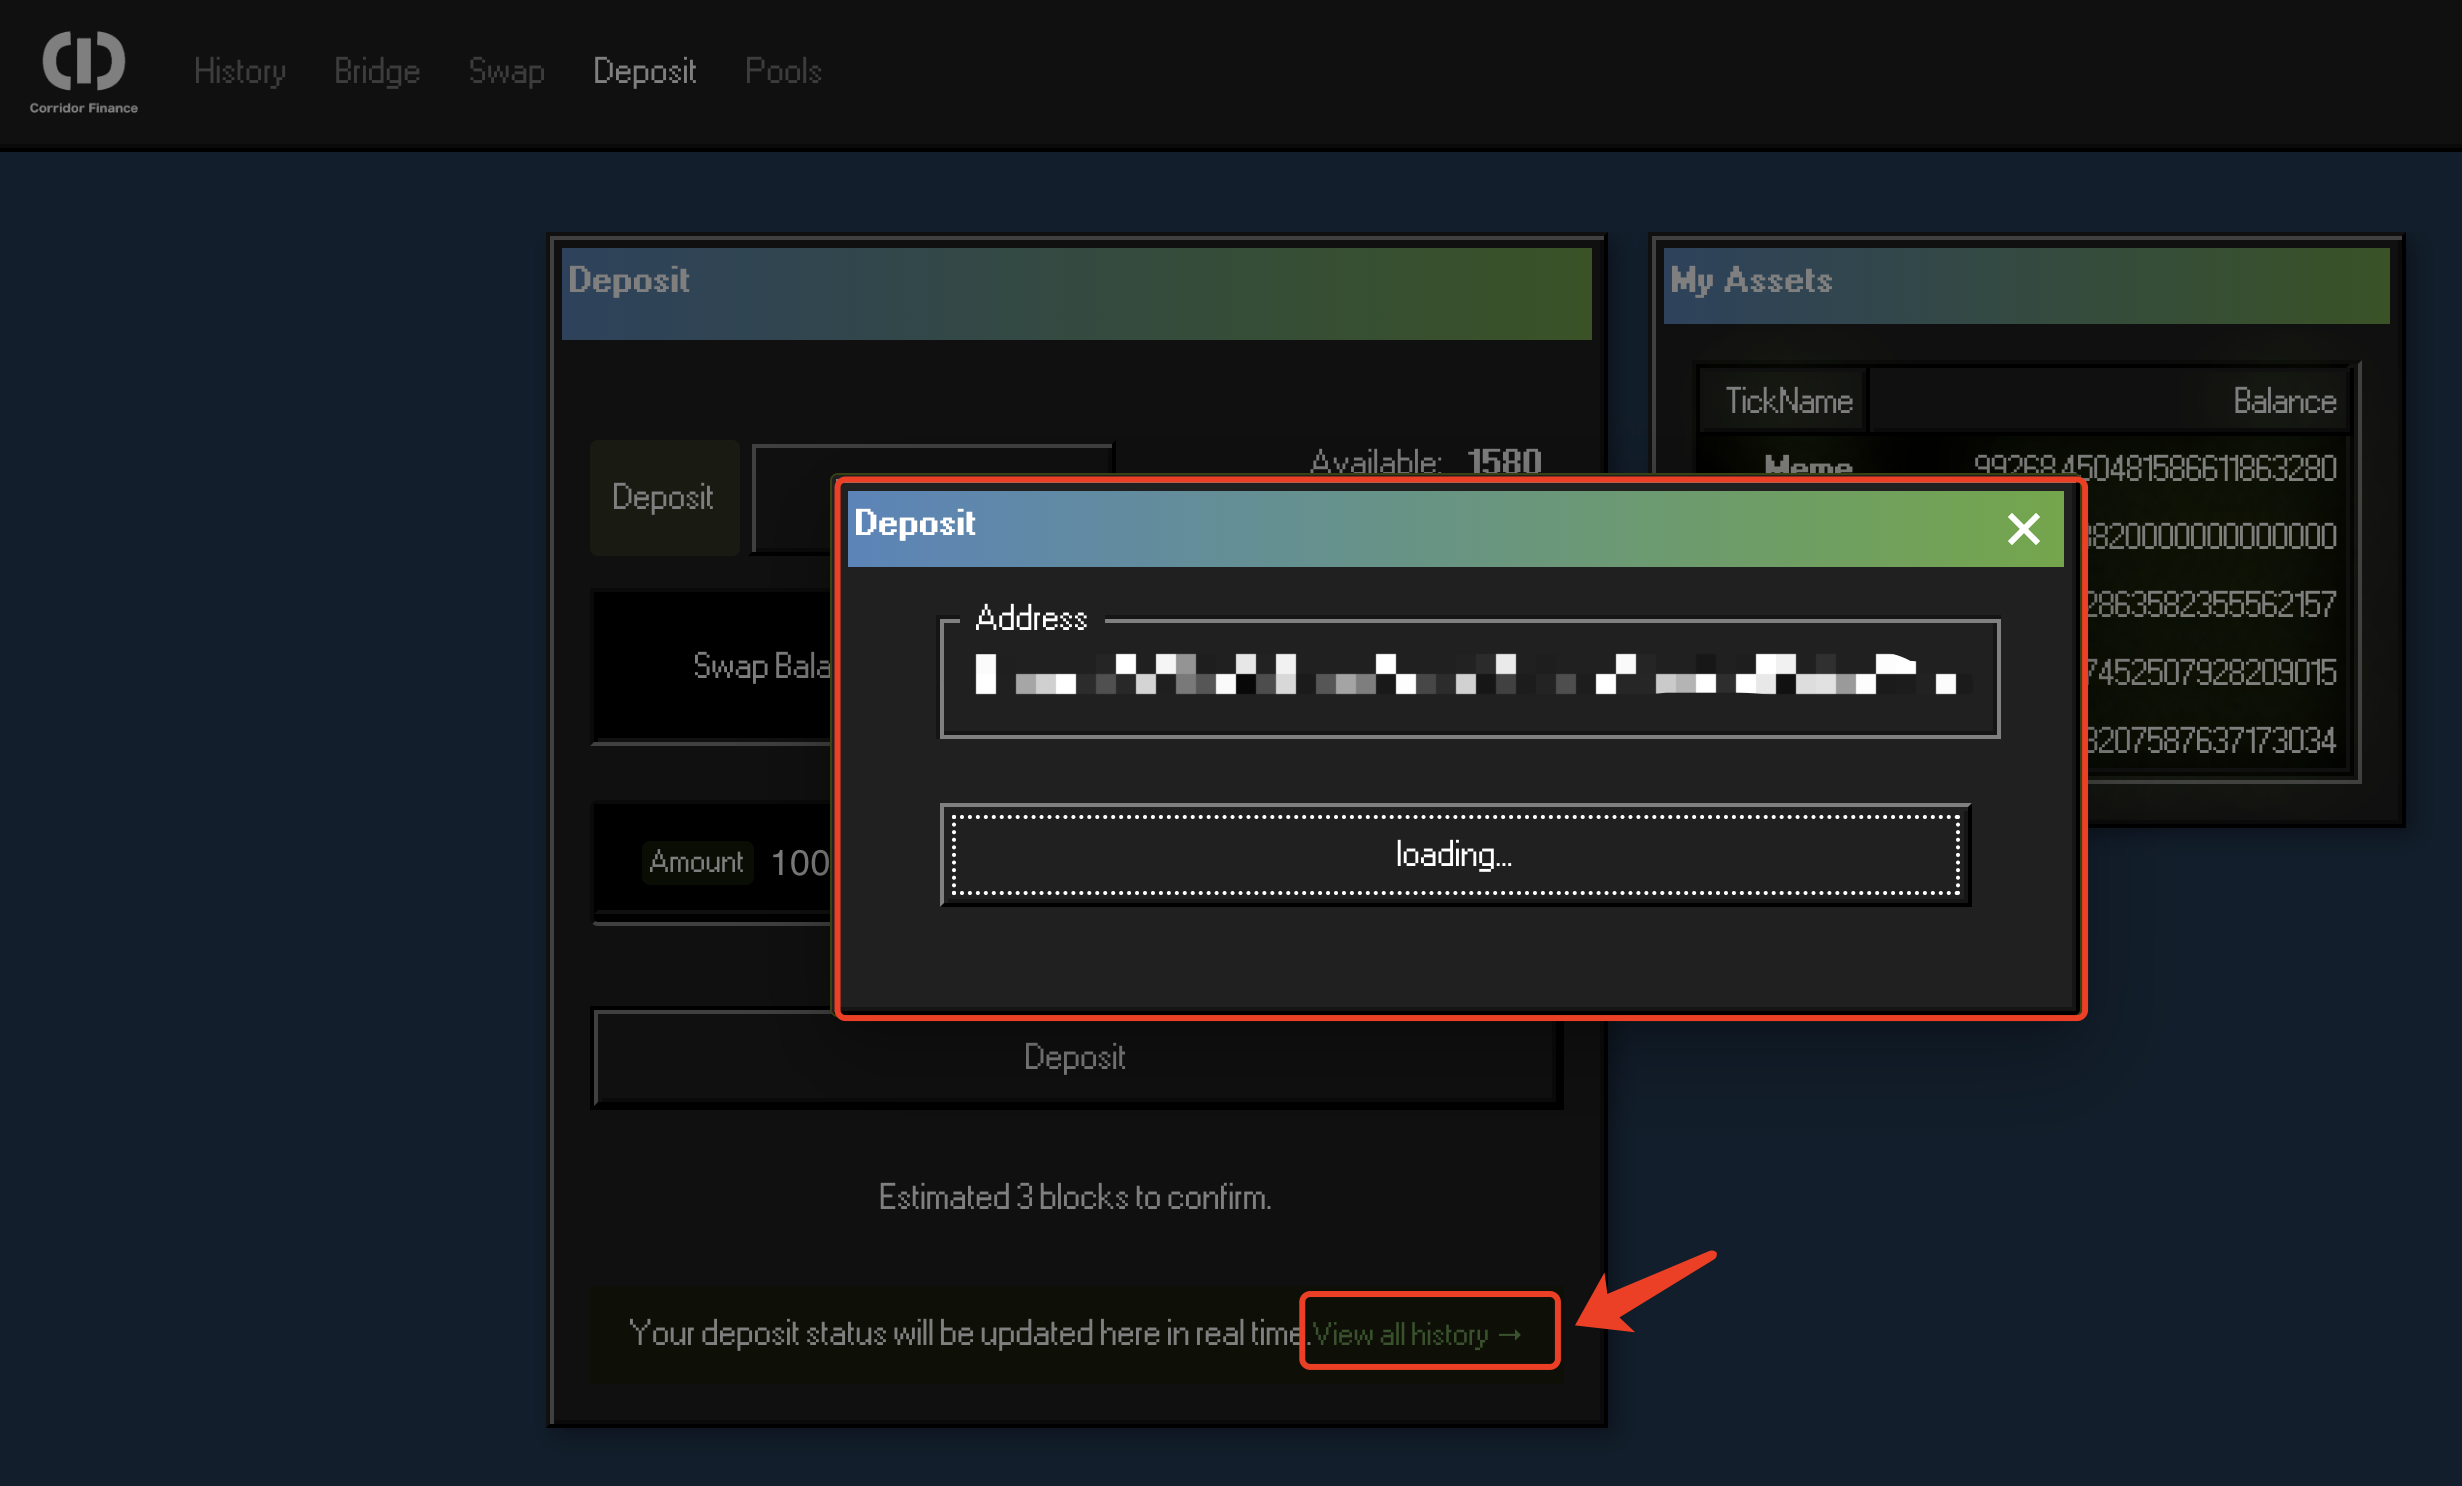Open the History nav item
This screenshot has width=2462, height=1486.
tap(240, 71)
